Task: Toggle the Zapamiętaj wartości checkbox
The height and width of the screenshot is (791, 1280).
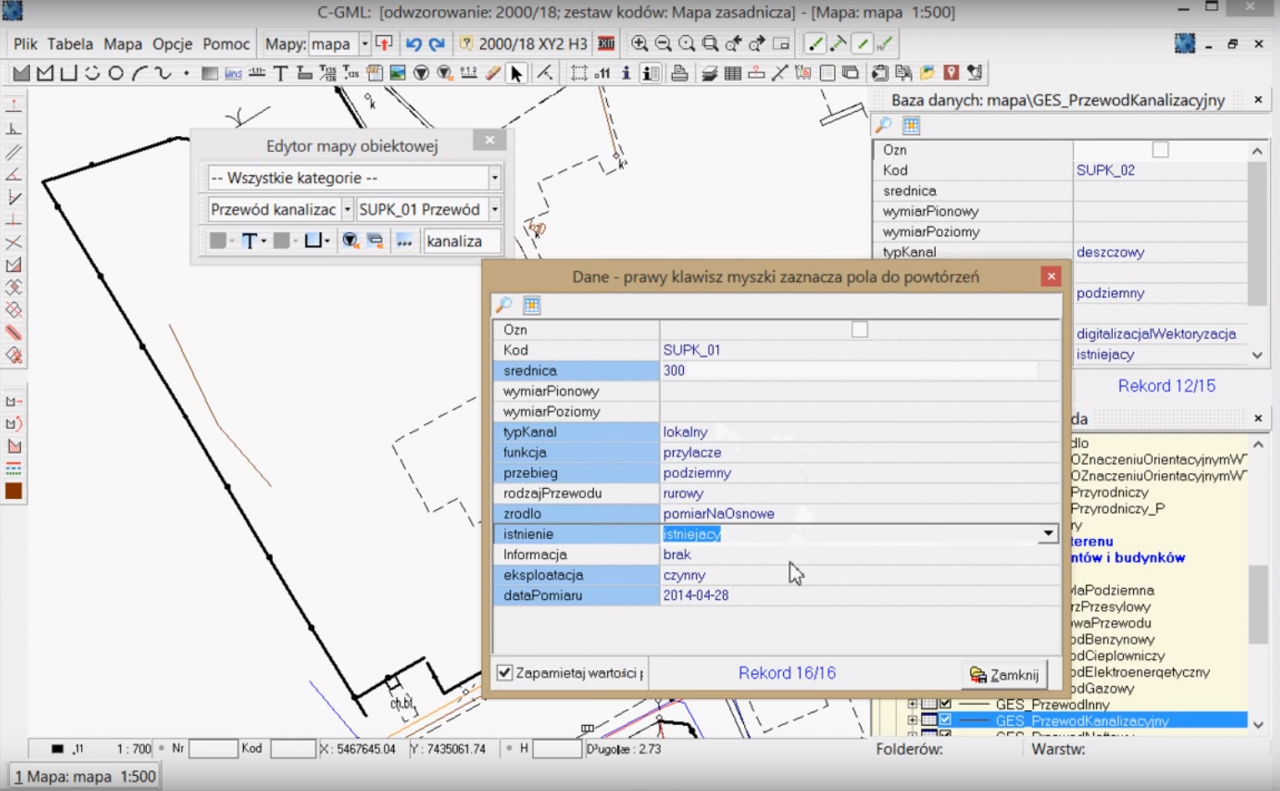Action: (505, 673)
